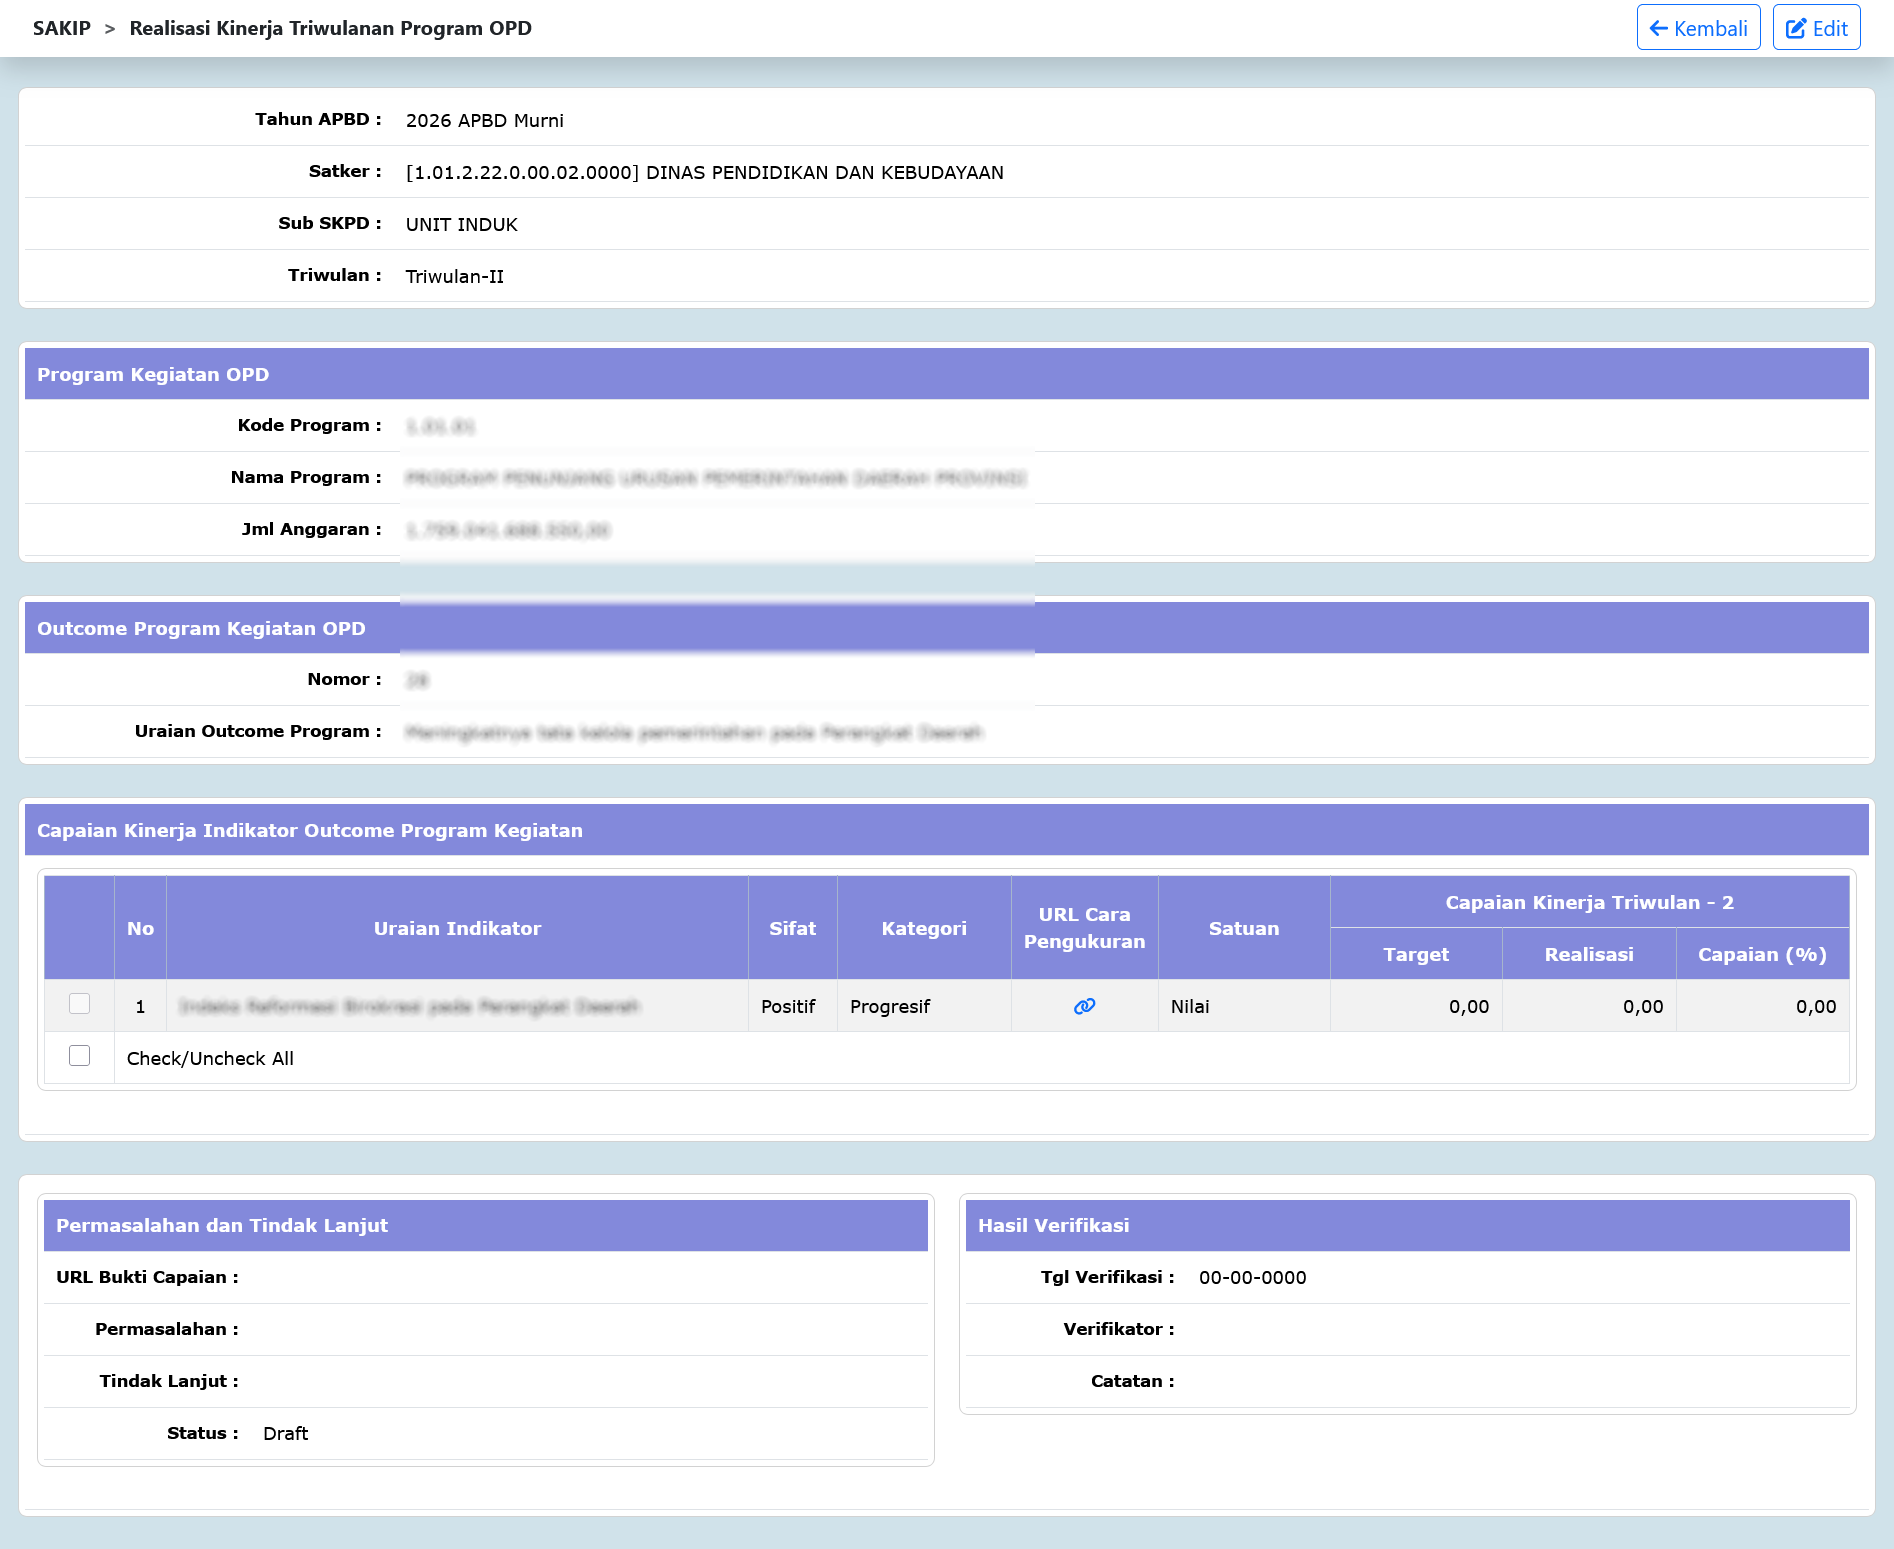Click the SAKIP breadcrumb
The height and width of the screenshot is (1549, 1894).
click(x=62, y=28)
